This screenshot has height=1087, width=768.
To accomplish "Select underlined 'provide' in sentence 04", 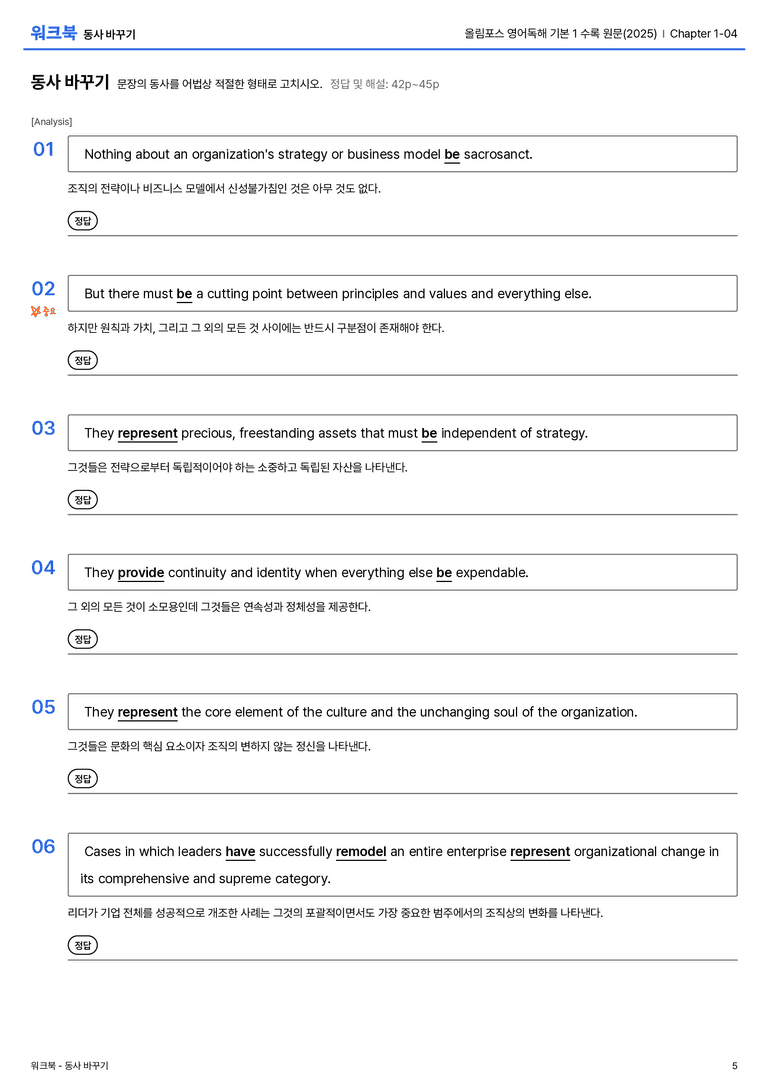I will pos(141,573).
